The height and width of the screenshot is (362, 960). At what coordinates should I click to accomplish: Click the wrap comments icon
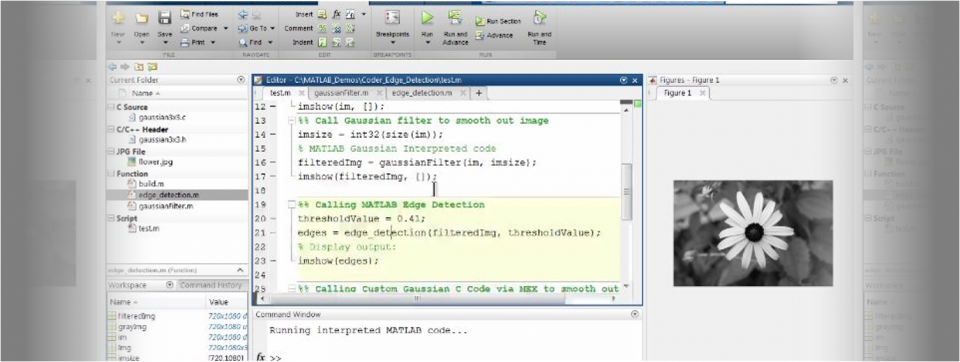click(350, 28)
